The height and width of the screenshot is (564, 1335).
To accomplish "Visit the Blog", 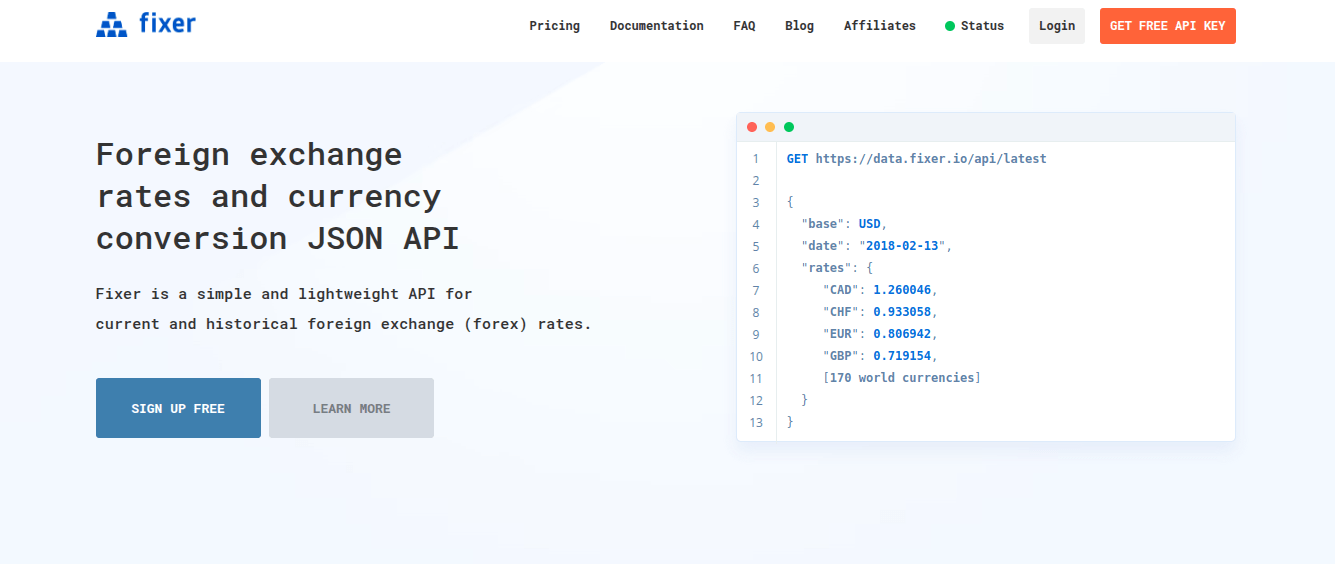I will point(799,26).
